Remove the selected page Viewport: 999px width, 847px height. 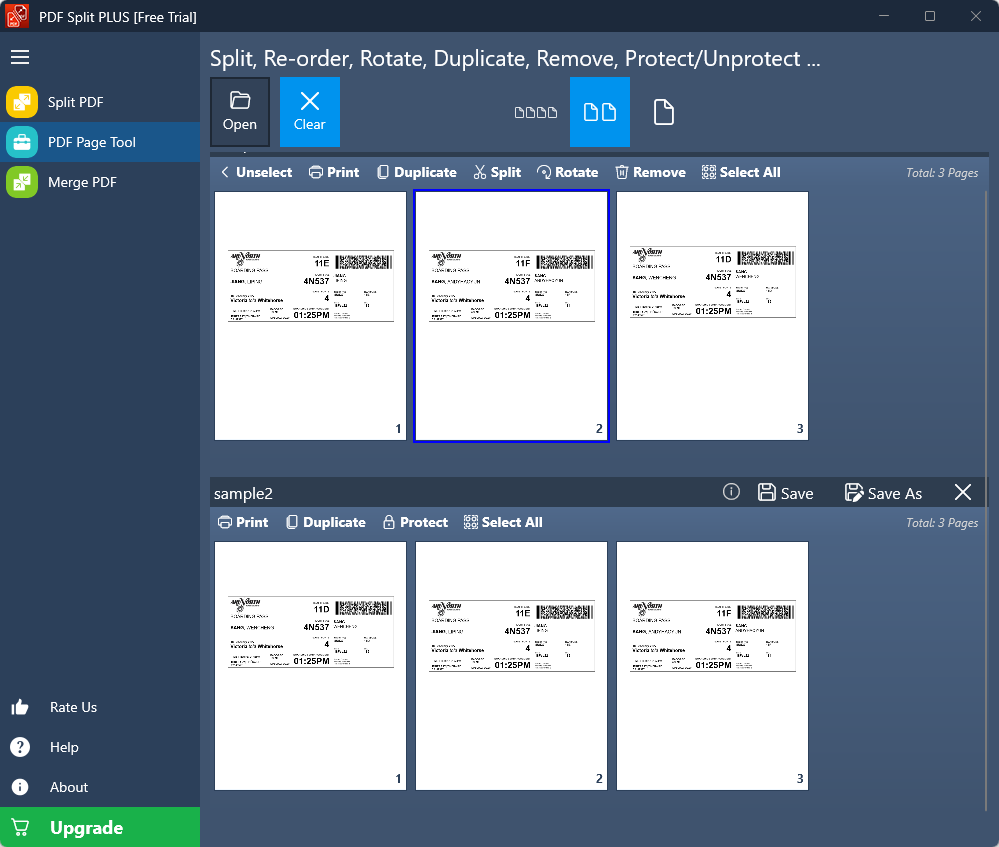click(x=650, y=172)
